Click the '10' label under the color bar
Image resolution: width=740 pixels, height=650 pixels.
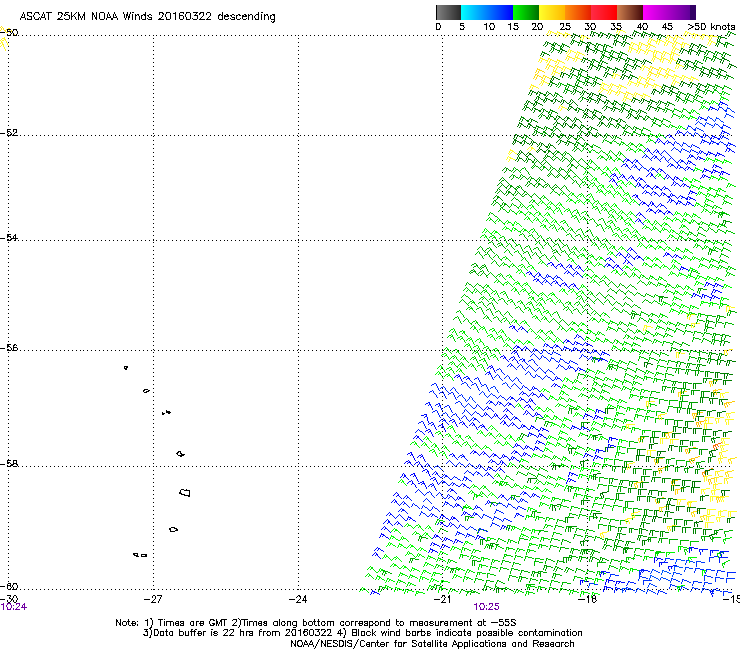point(489,27)
